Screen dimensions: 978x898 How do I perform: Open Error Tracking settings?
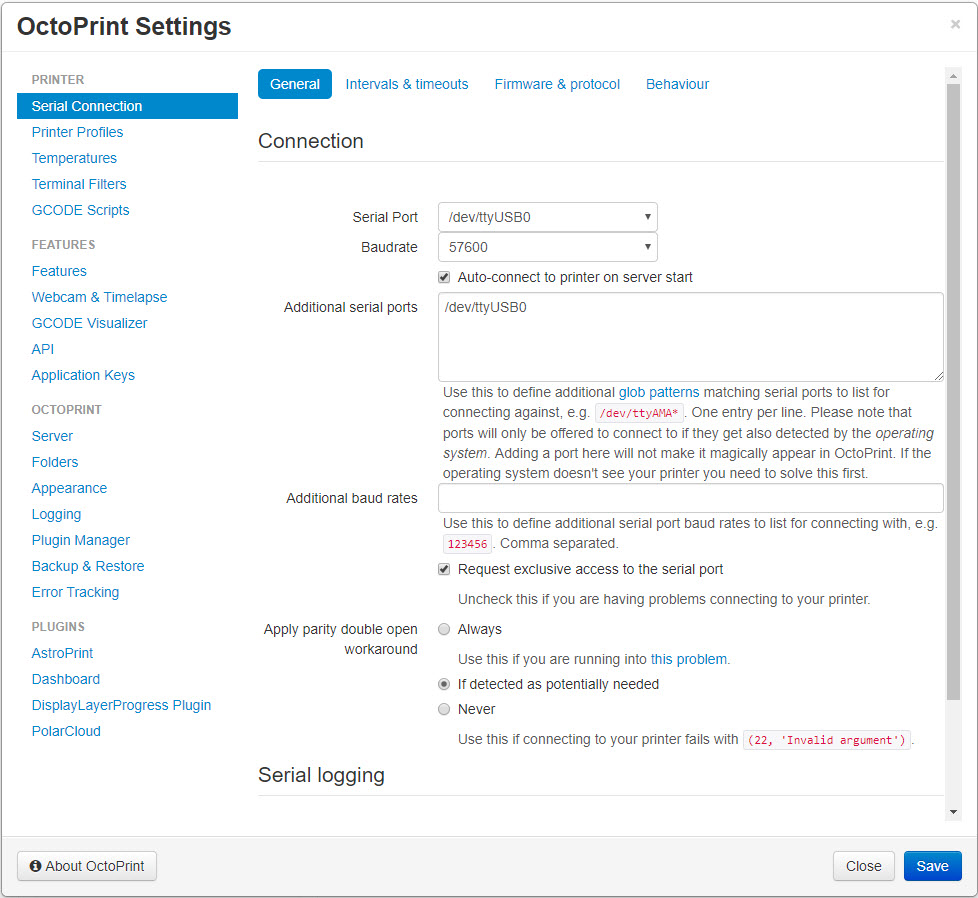pos(75,592)
